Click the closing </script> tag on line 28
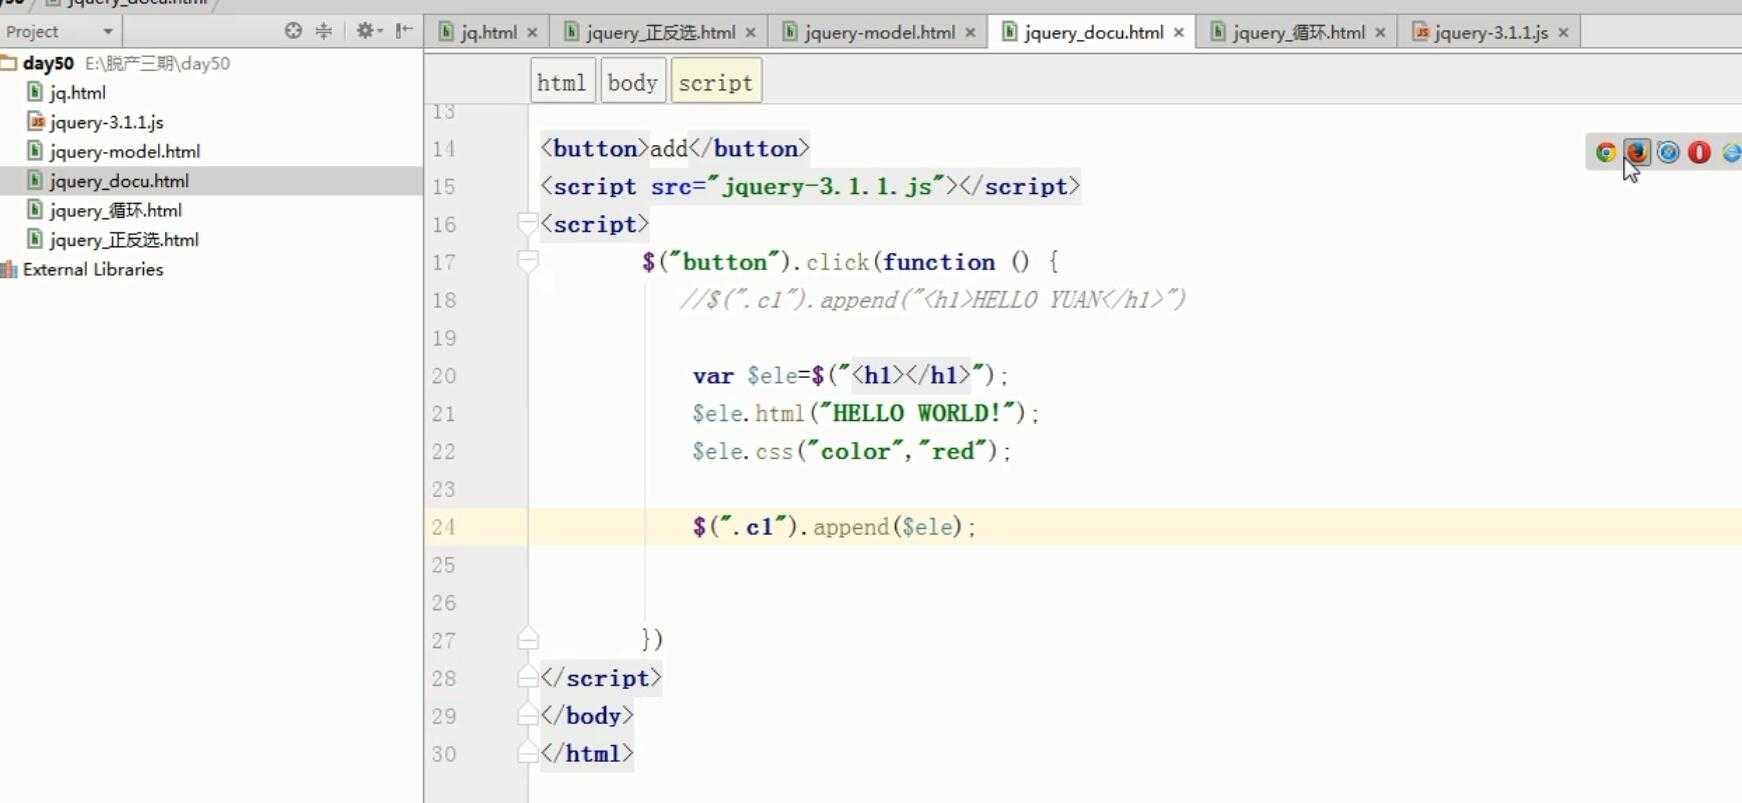1742x803 pixels. (601, 677)
